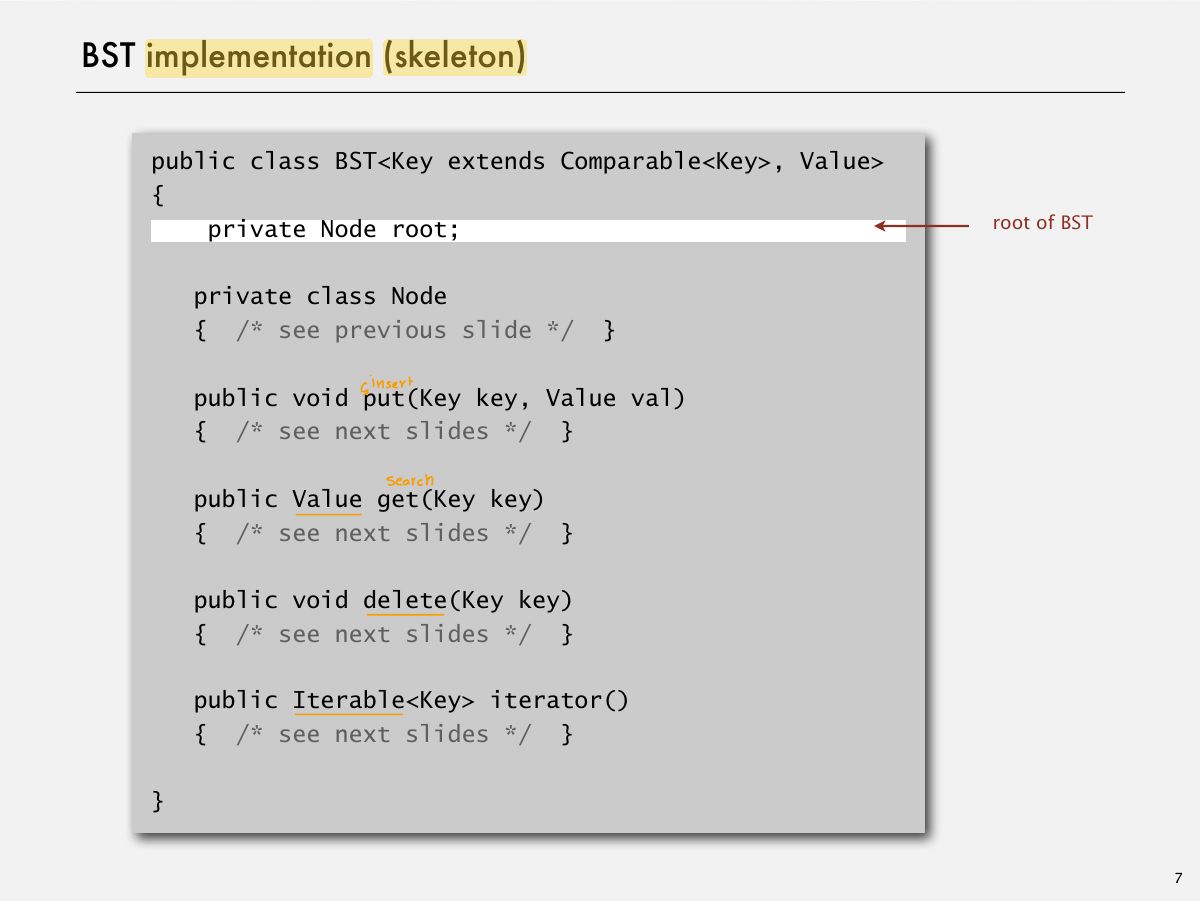
Task: Click the handwritten 'search' annotation
Action: pyautogui.click(x=410, y=481)
